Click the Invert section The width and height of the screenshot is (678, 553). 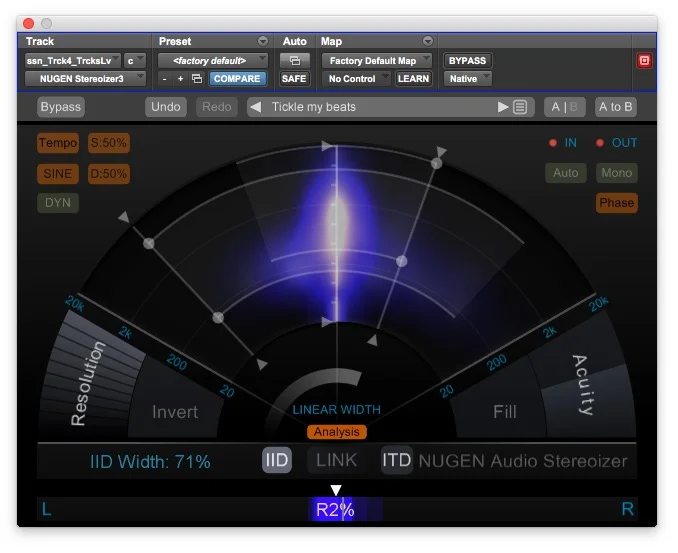pos(175,412)
